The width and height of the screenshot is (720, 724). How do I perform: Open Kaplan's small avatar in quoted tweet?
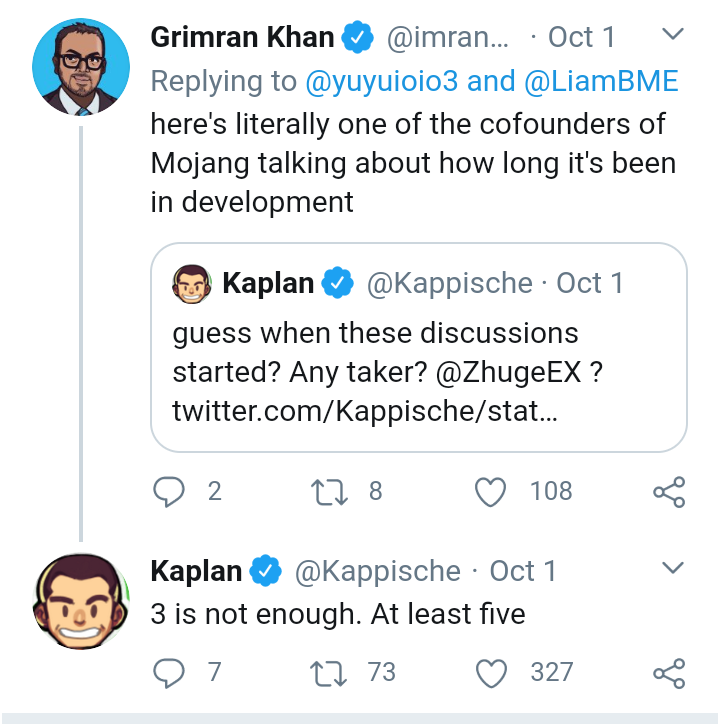[192, 284]
